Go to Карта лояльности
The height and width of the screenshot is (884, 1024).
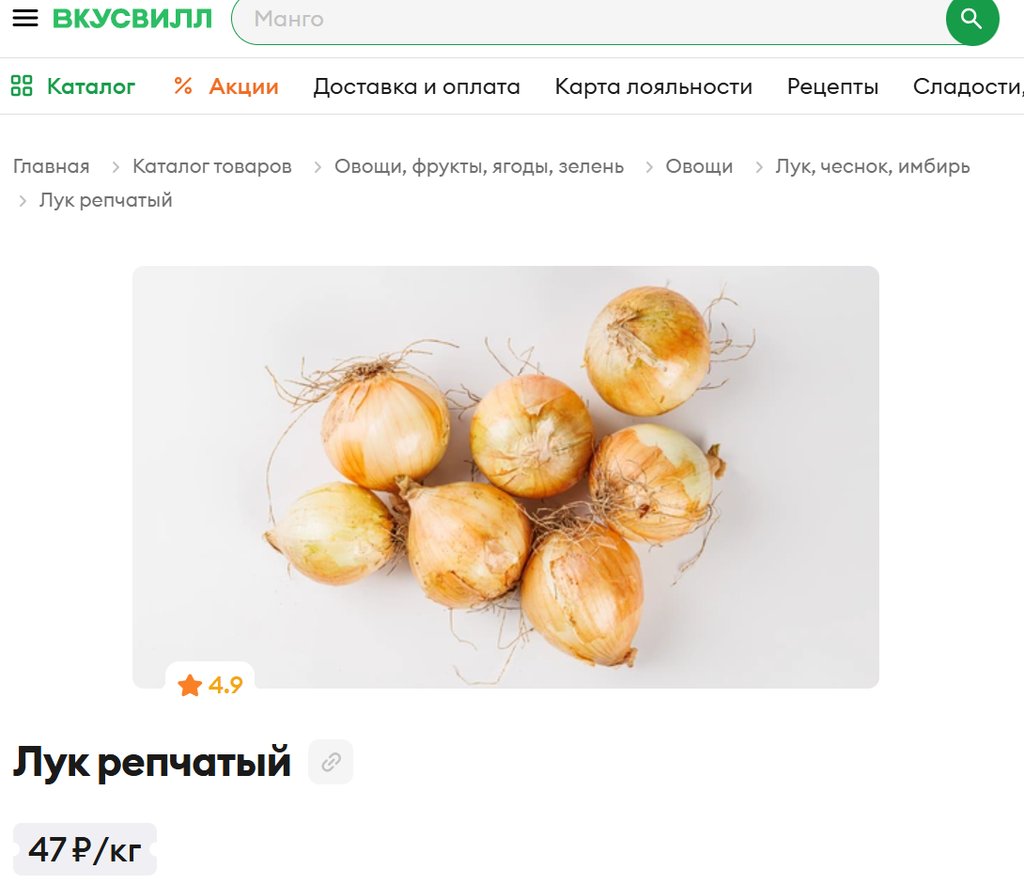point(654,86)
